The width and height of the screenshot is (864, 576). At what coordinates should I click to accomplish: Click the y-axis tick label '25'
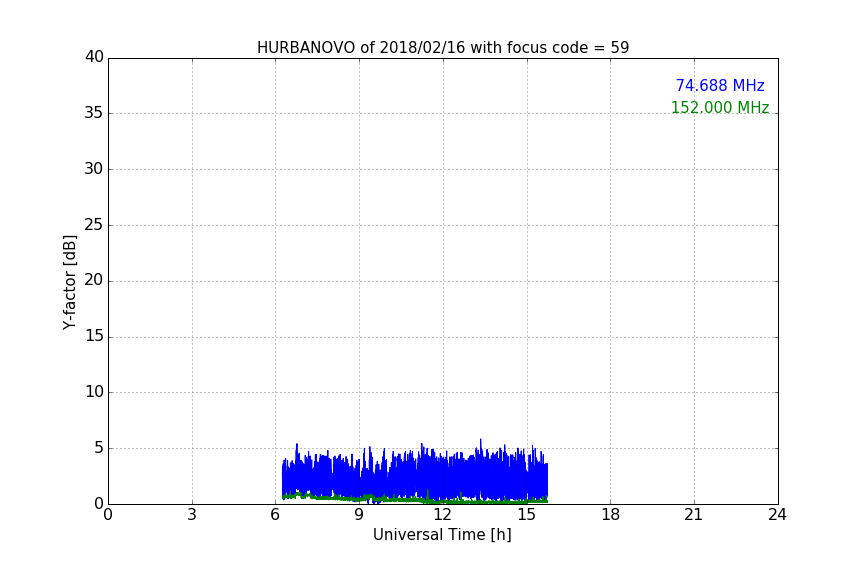[x=94, y=224]
